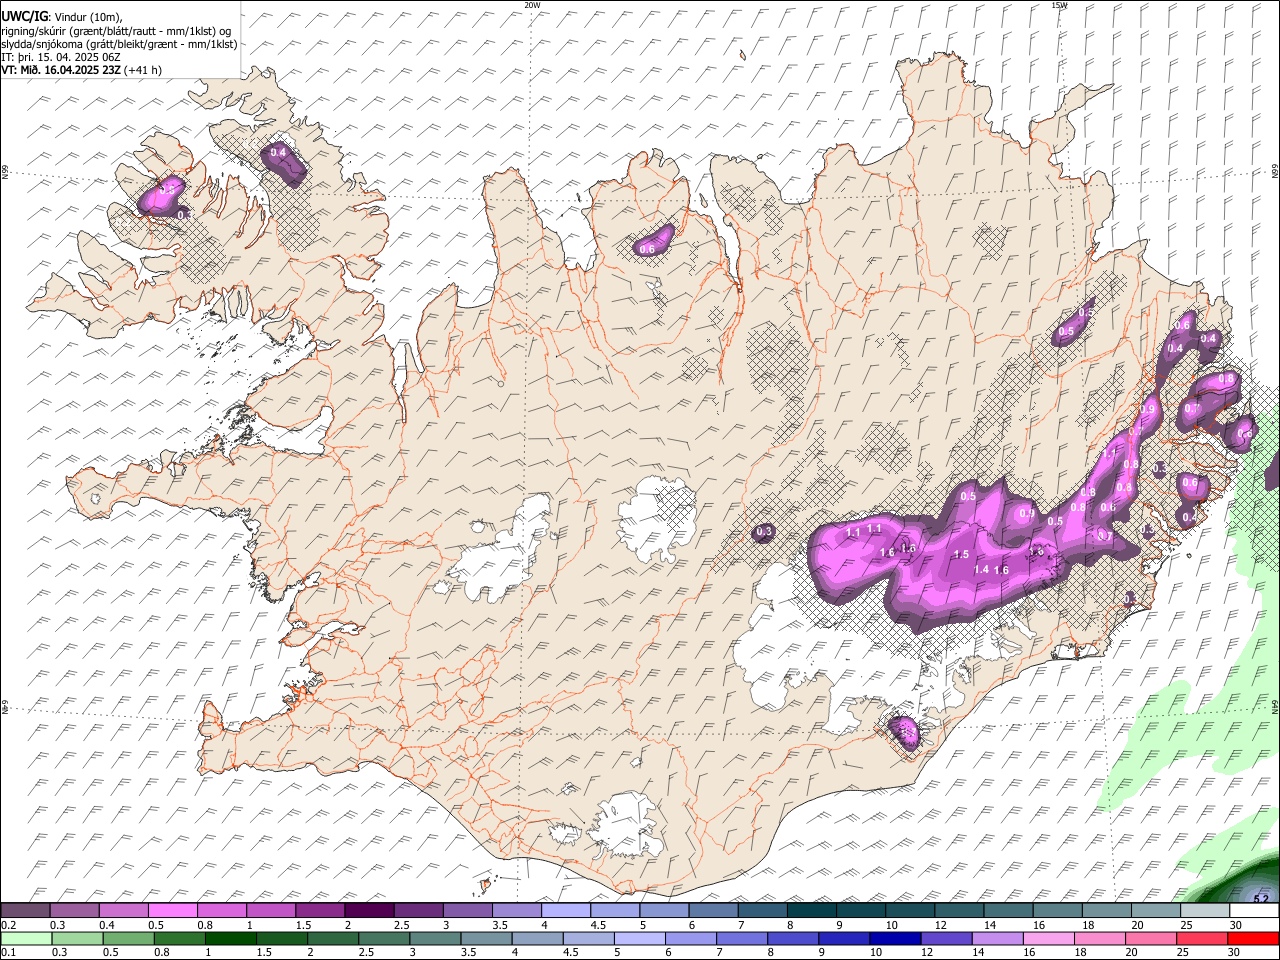Click lower legend green swatch starting at 0.3

[x=77, y=939]
